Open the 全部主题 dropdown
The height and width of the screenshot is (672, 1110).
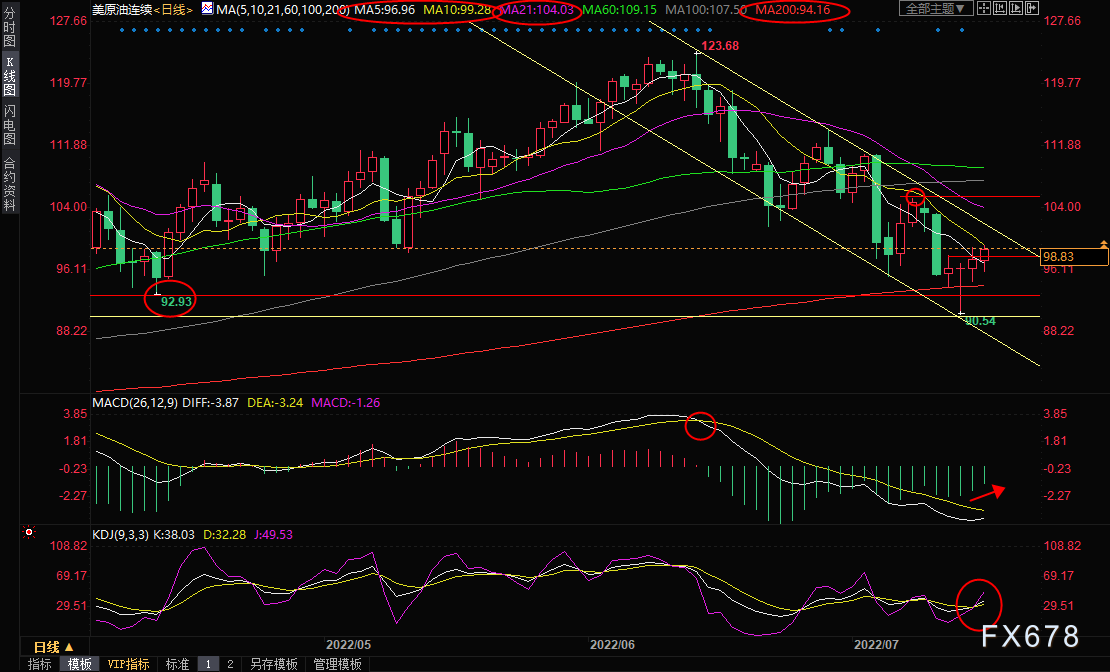(x=935, y=8)
